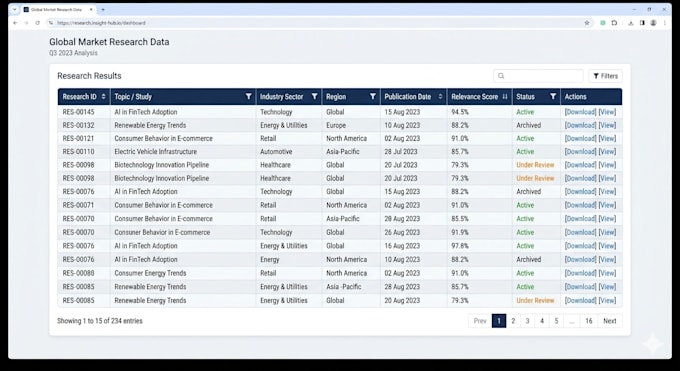This screenshot has height=371, width=680.
Task: Open the tab search dropdown arrow
Action: 14,9
